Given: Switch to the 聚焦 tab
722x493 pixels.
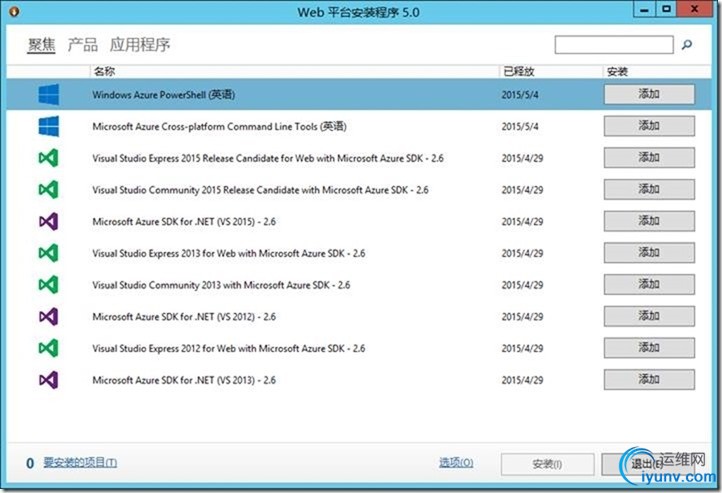Looking at the screenshot, I should [x=41, y=45].
